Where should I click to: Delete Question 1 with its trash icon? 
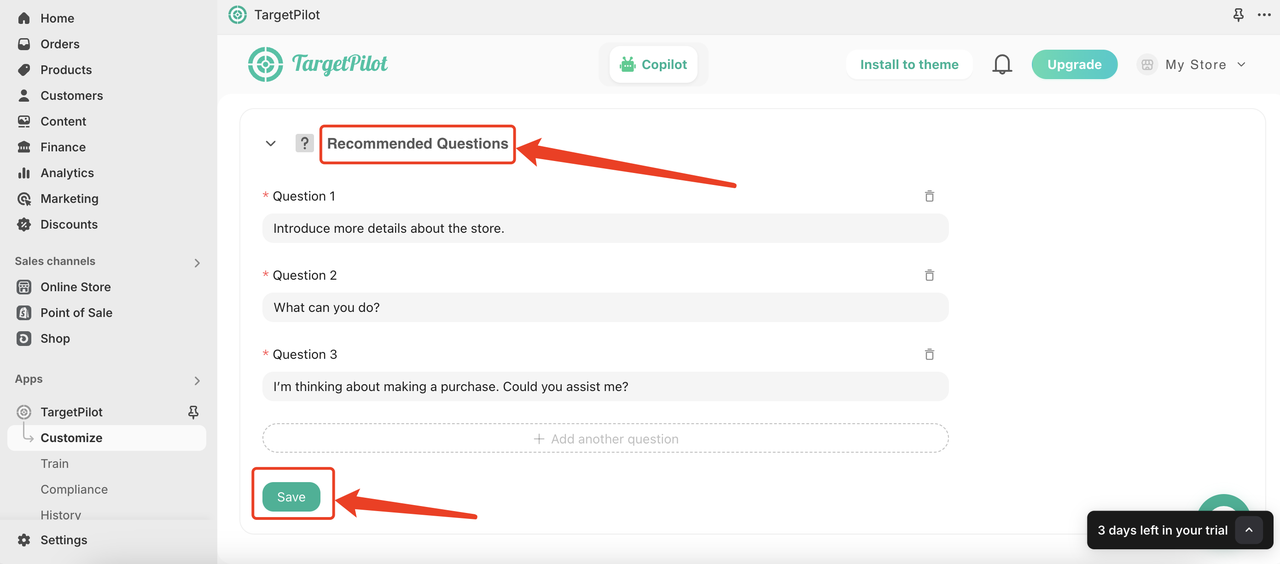click(x=929, y=196)
